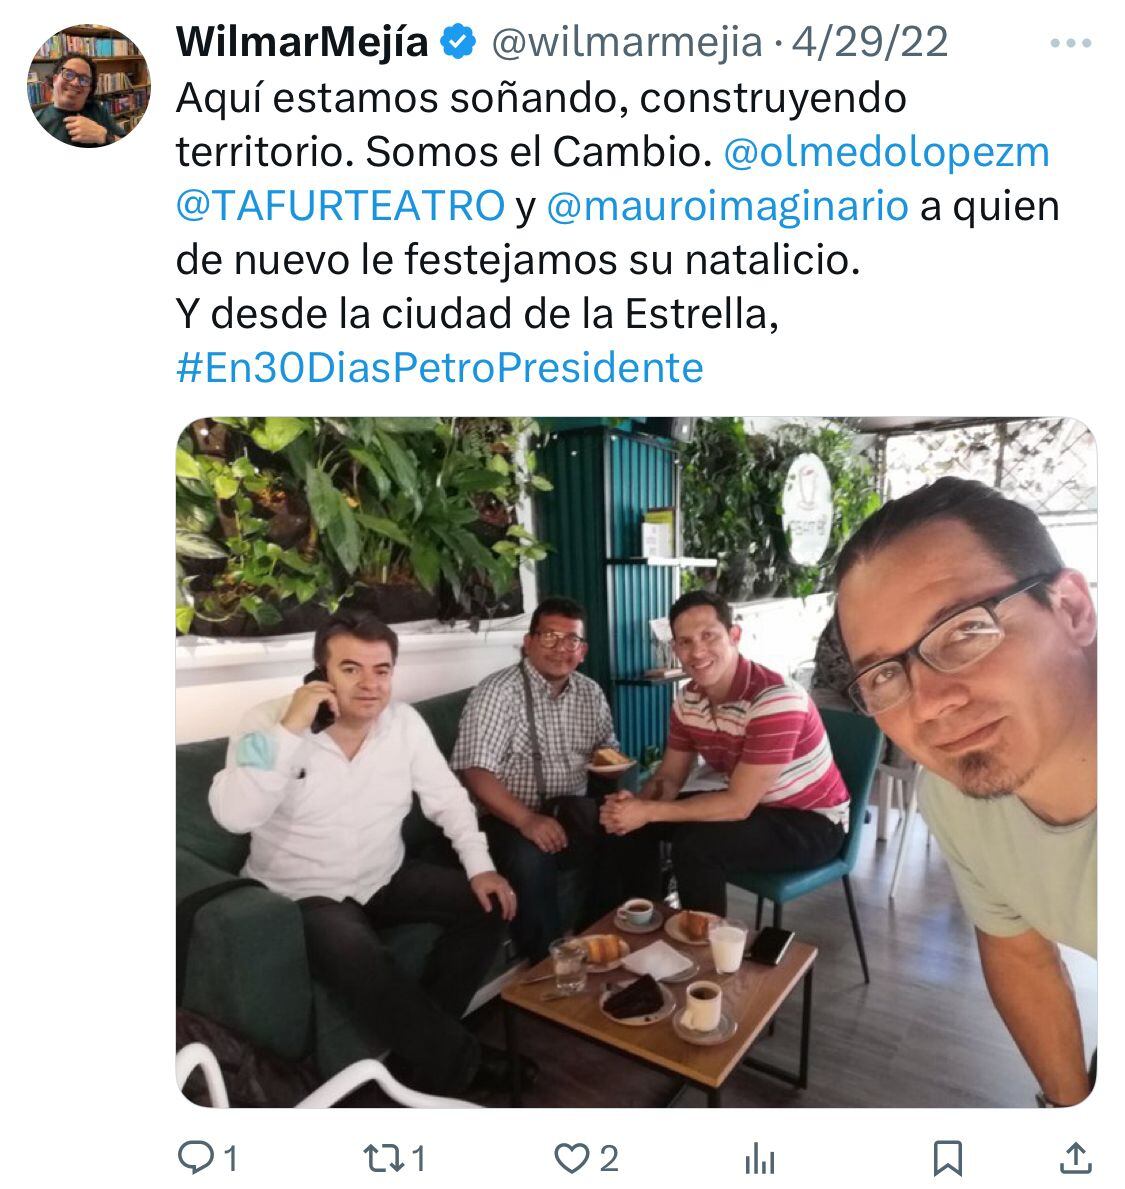Viewport: 1125px width, 1189px height.
Task: Open the three-dot more options menu
Action: 1070,43
